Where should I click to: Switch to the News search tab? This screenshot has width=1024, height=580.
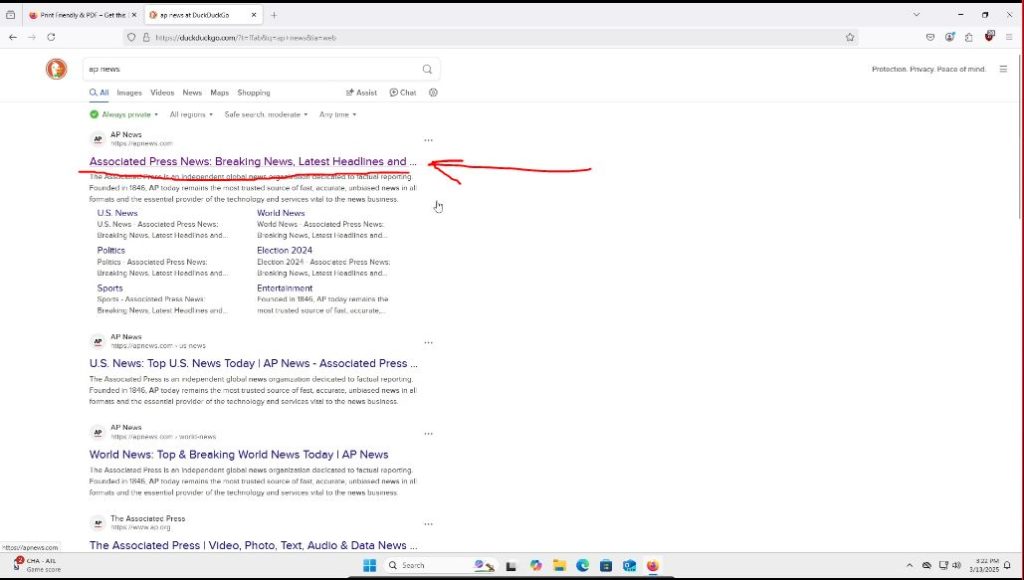pos(192,93)
